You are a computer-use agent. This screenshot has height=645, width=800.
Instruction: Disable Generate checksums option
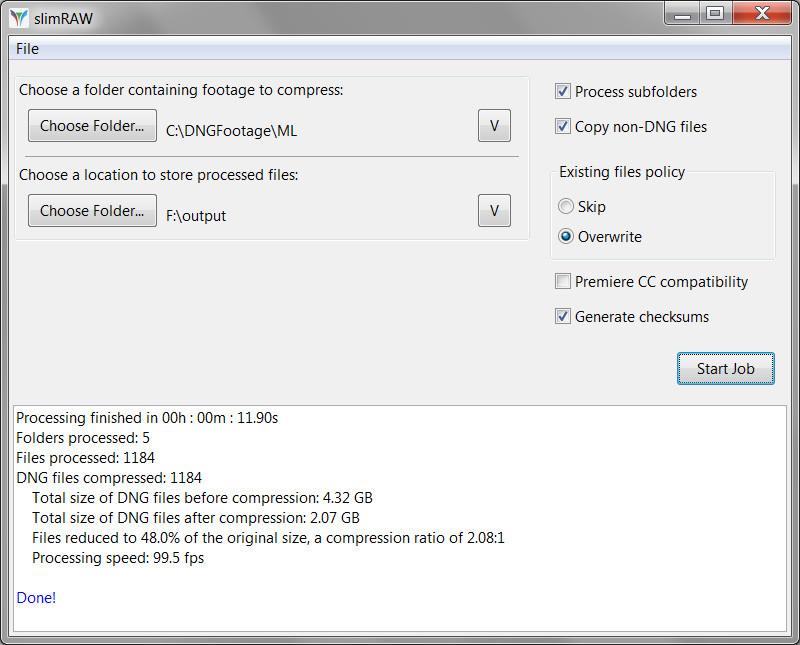coord(562,316)
